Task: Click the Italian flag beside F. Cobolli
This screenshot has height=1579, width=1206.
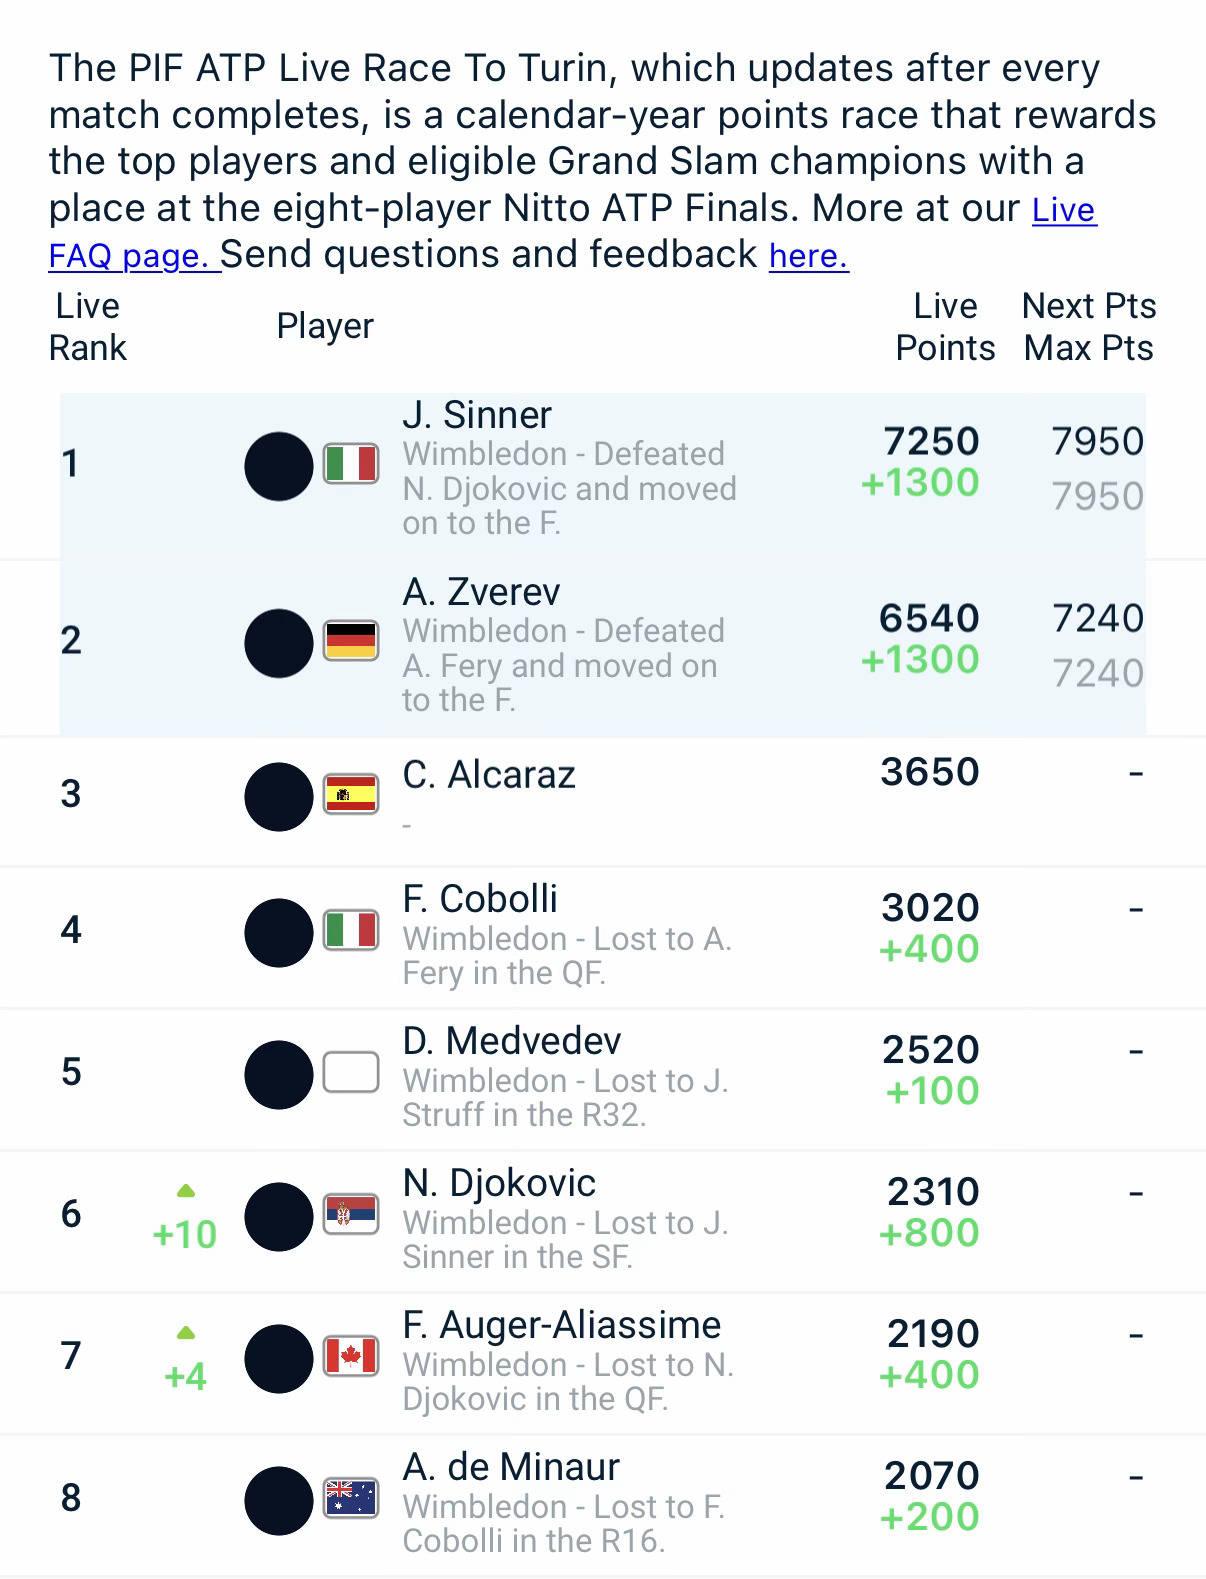Action: coord(351,931)
